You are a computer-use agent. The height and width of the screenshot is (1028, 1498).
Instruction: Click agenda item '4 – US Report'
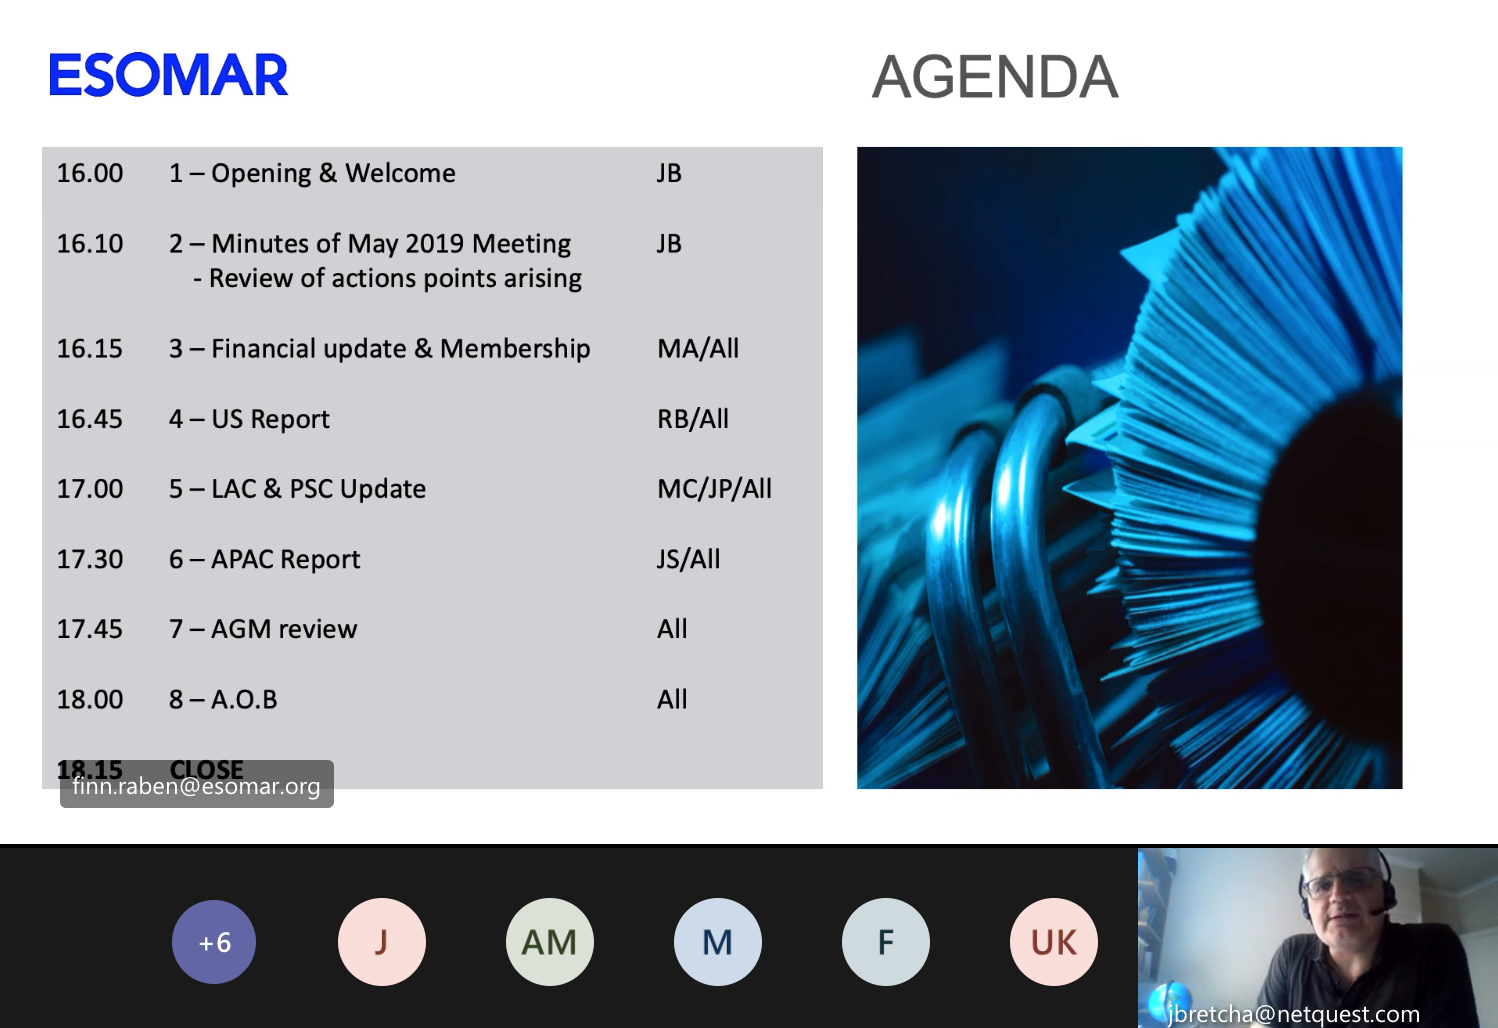coord(249,419)
